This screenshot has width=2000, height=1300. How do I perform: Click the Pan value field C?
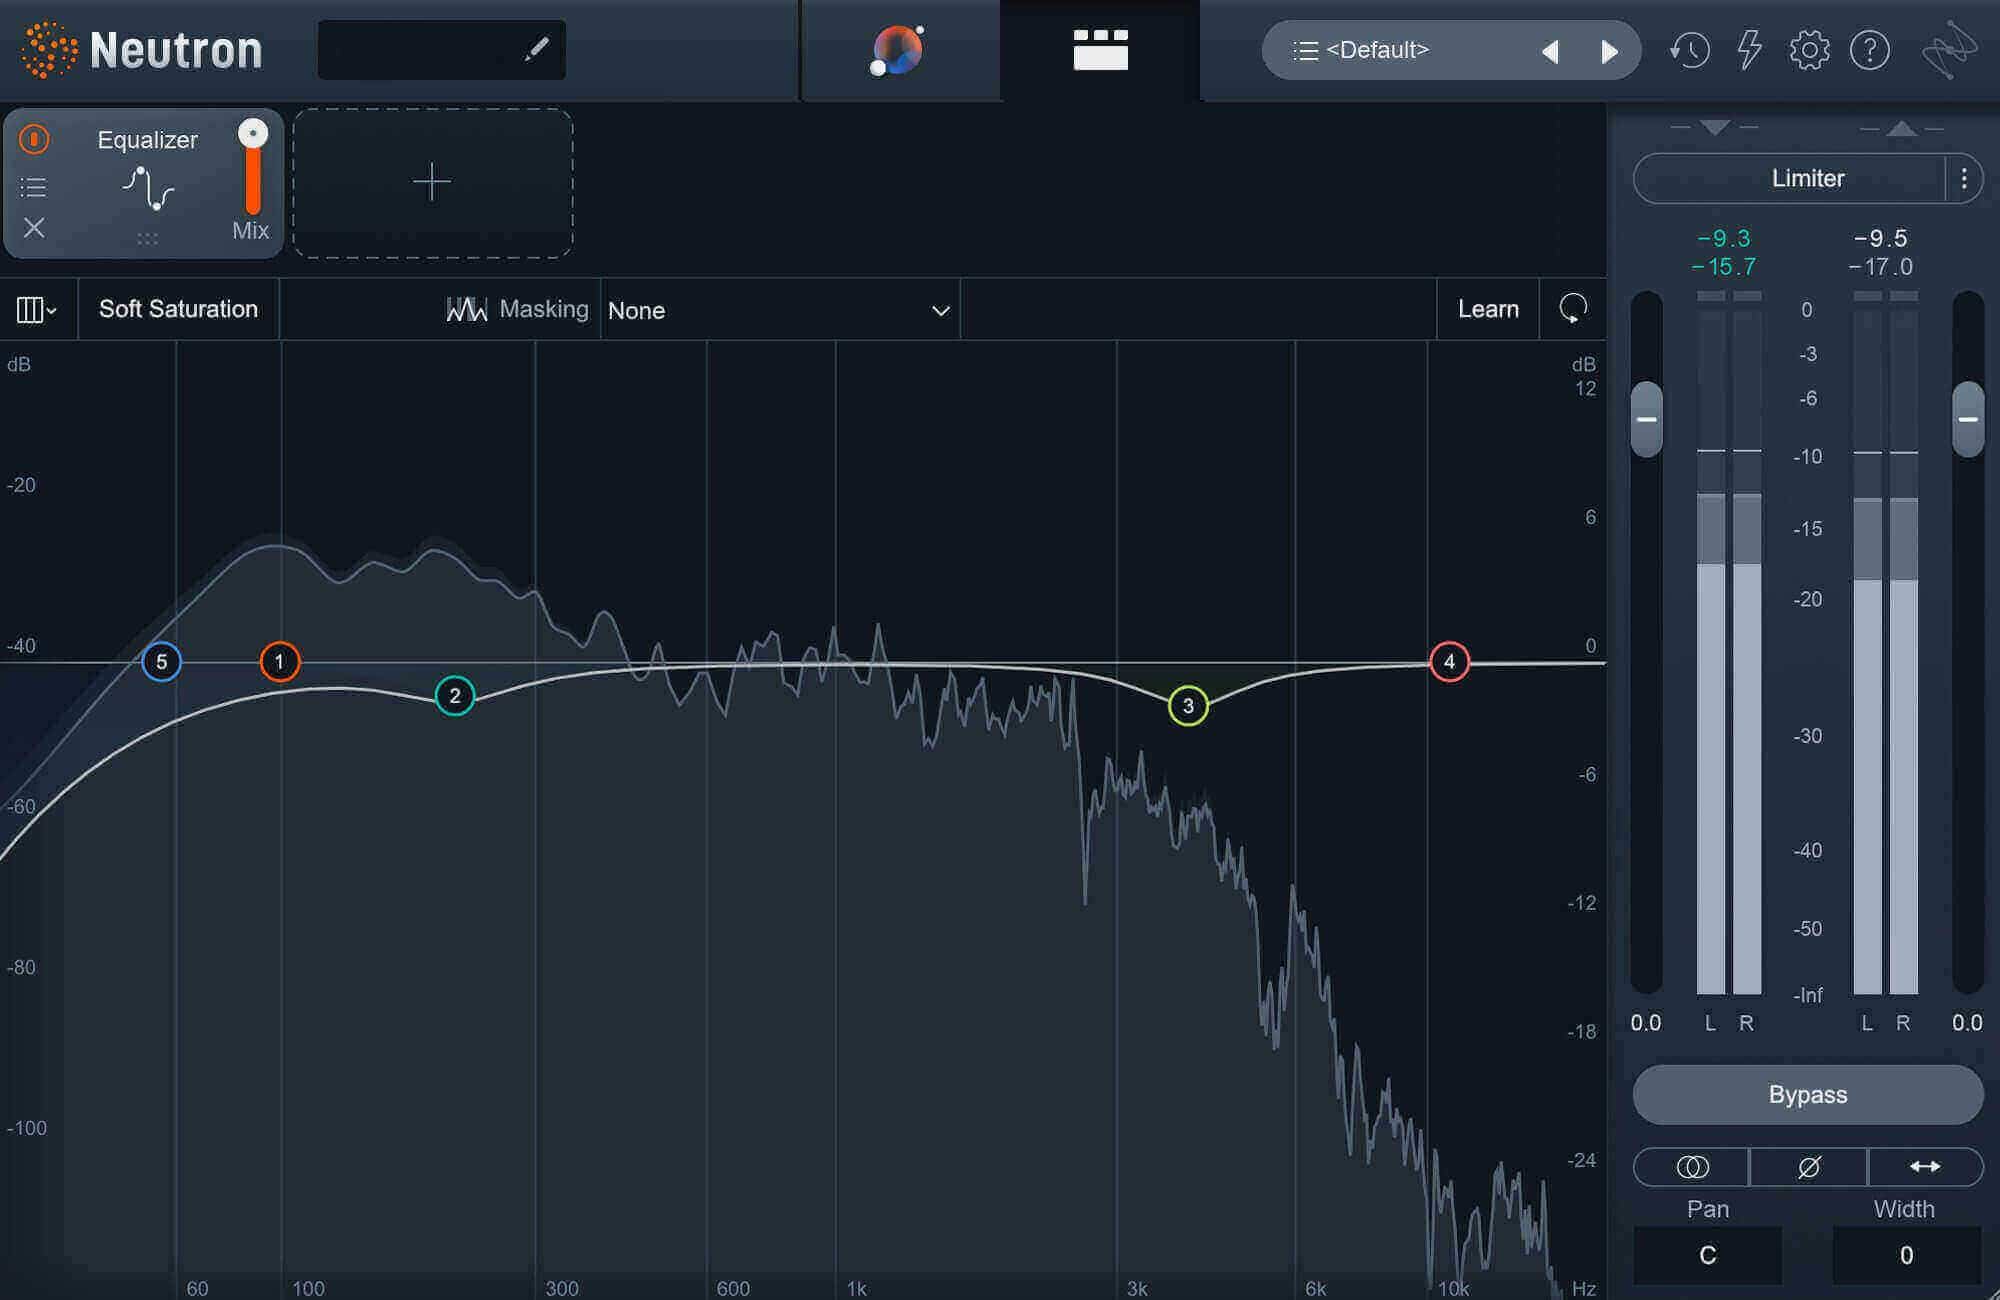tap(1707, 1255)
